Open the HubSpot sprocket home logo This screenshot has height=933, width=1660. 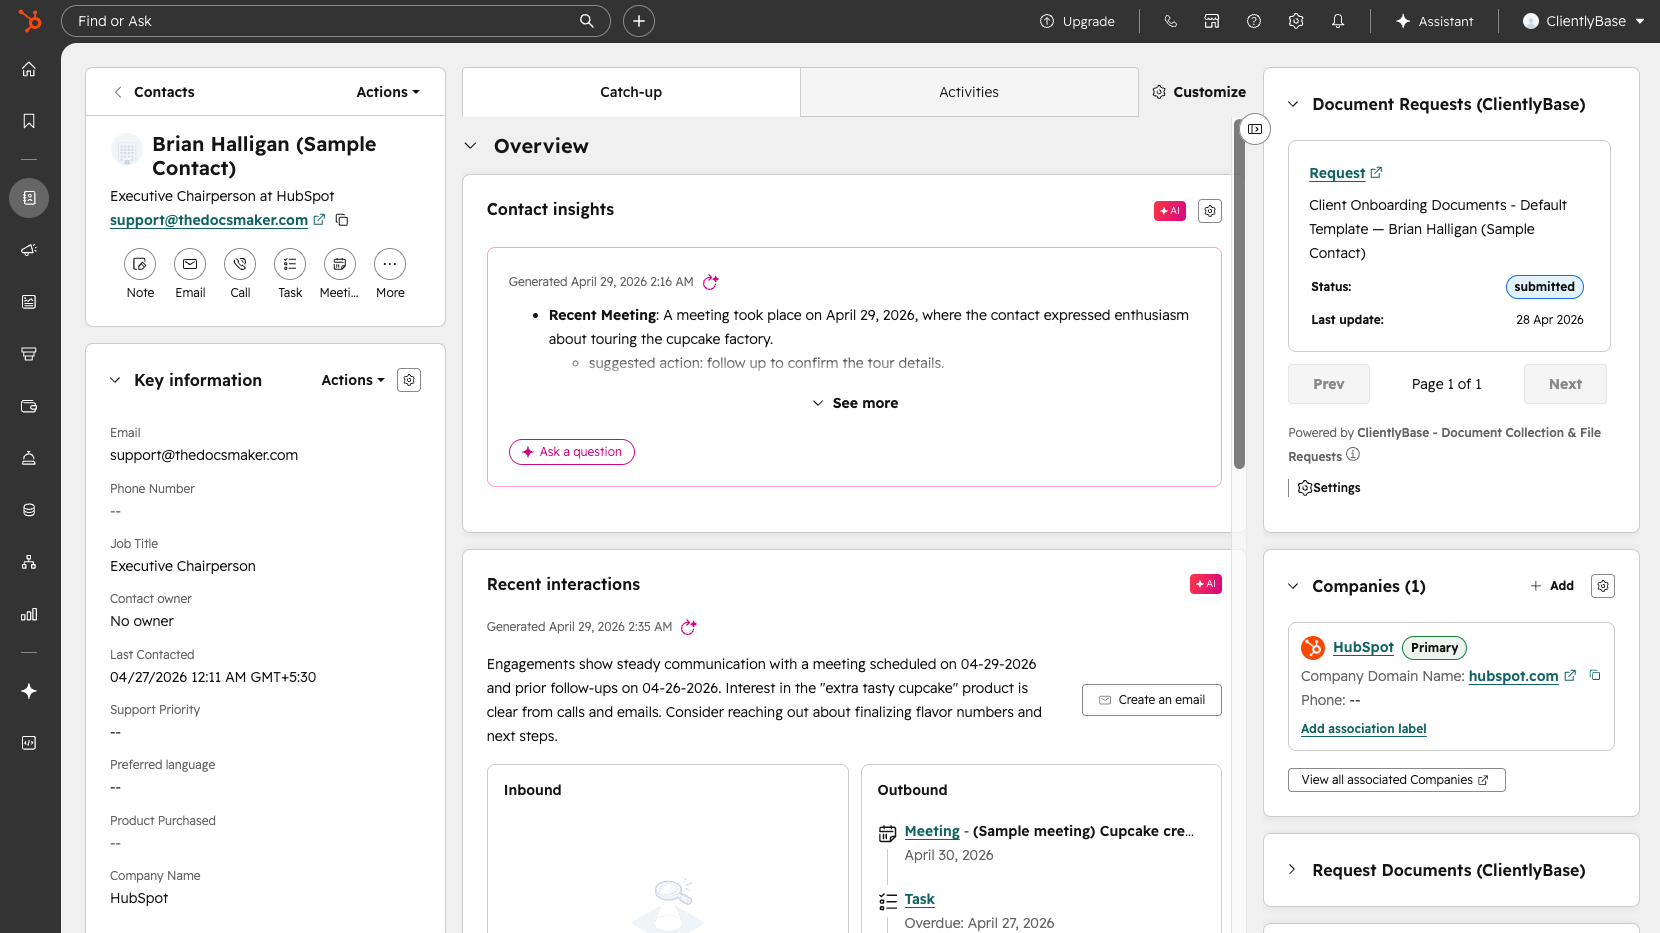(30, 21)
